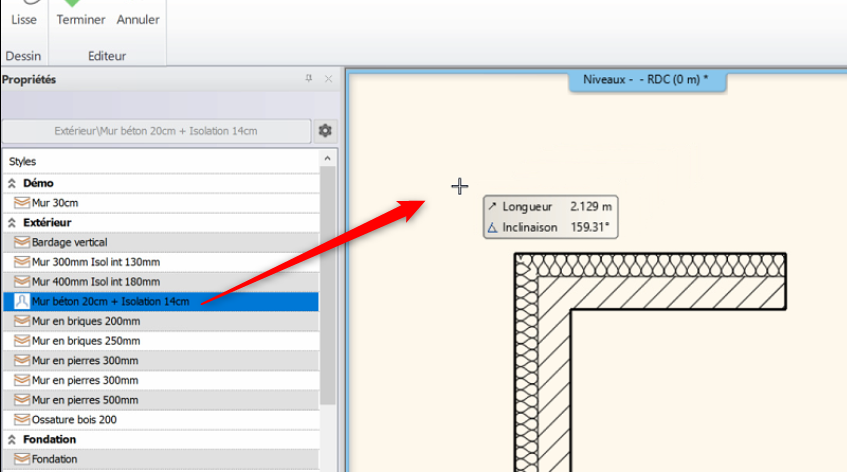The image size is (847, 472).
Task: Select Mur 400mm Isol int 180mm style
Action: tap(161, 282)
